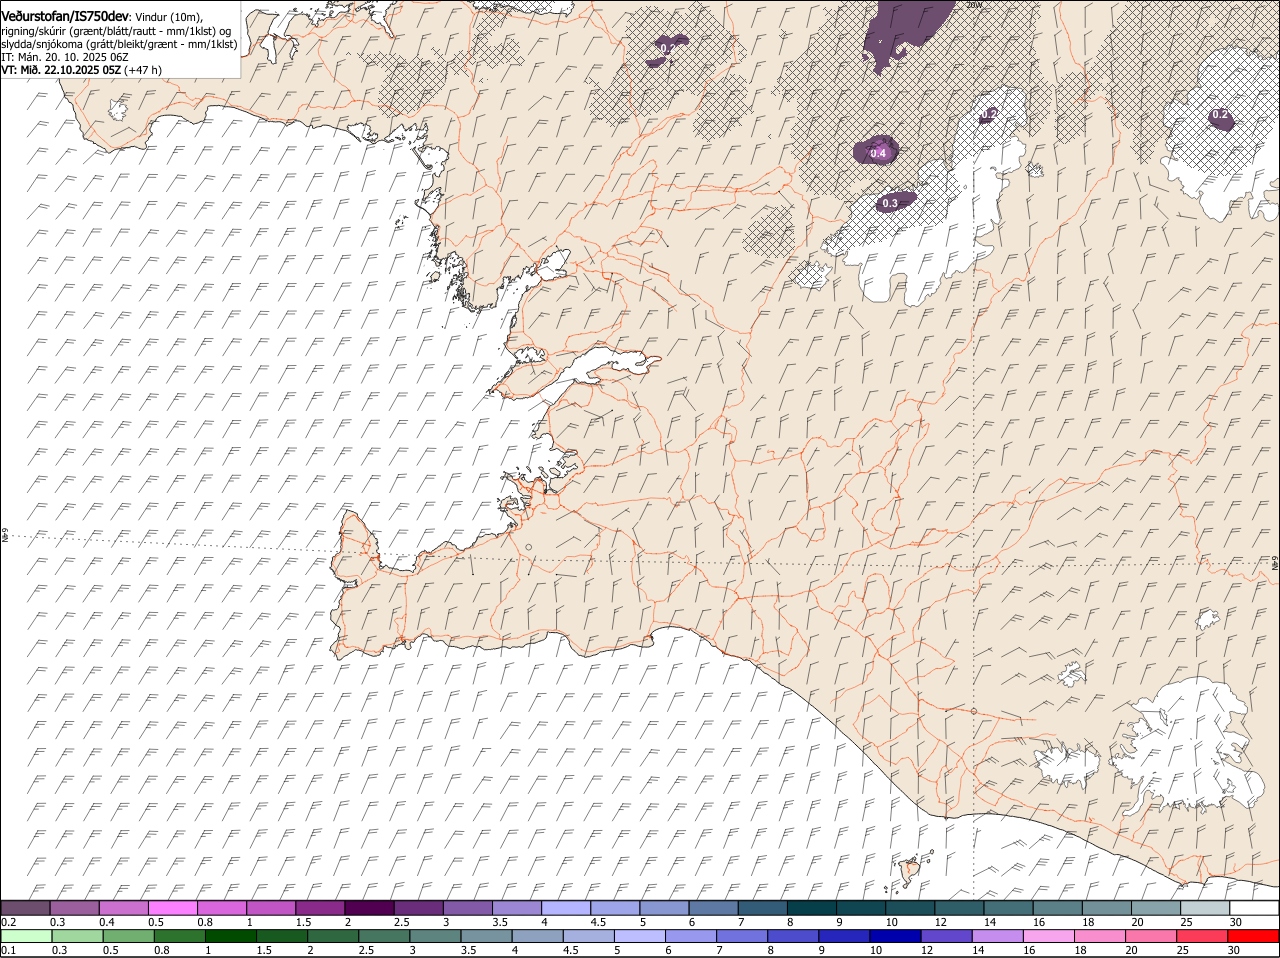Click the 'slydda/snjókoma' legend description line
This screenshot has height=958, width=1280.
click(119, 44)
